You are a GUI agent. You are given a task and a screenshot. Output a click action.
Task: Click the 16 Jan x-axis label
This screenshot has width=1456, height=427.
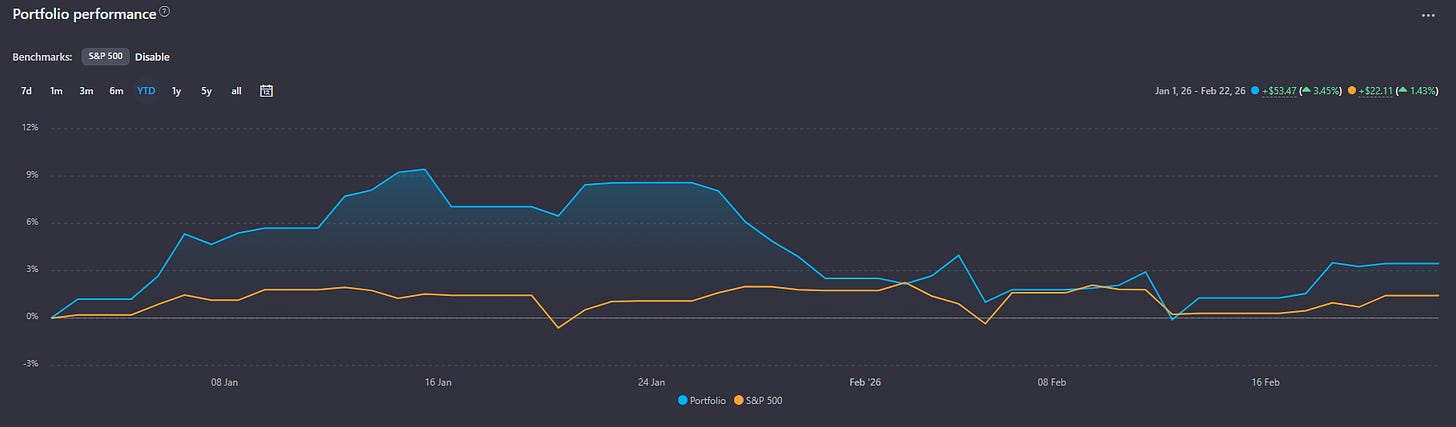point(438,382)
